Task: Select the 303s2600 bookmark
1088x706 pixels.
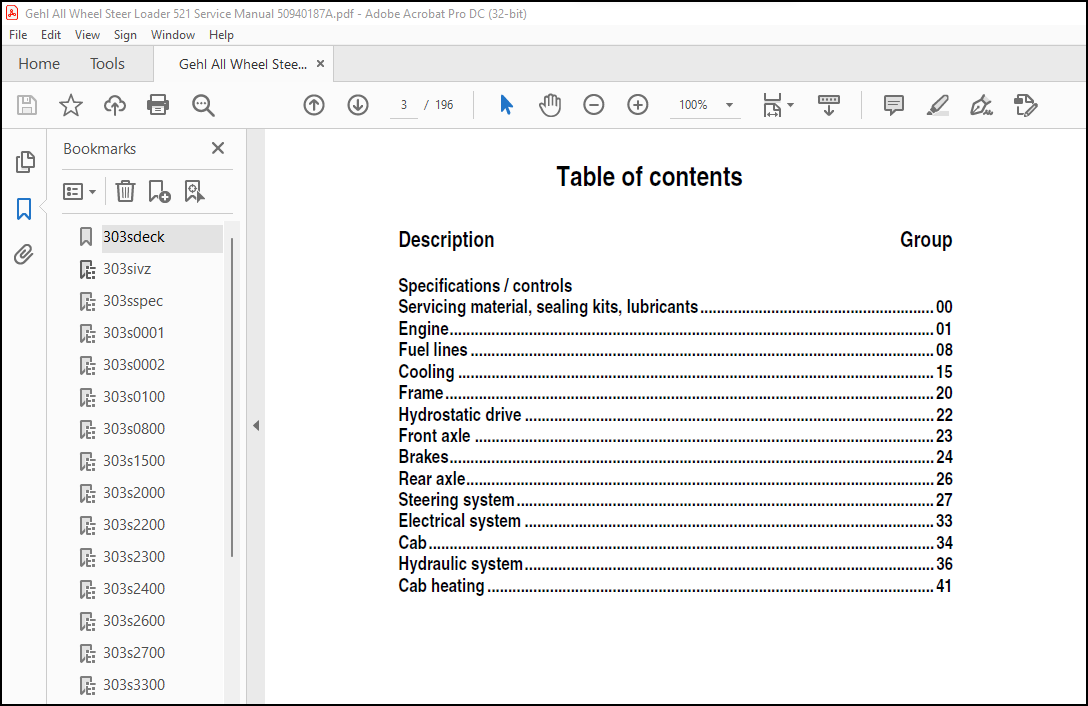Action: coord(134,620)
